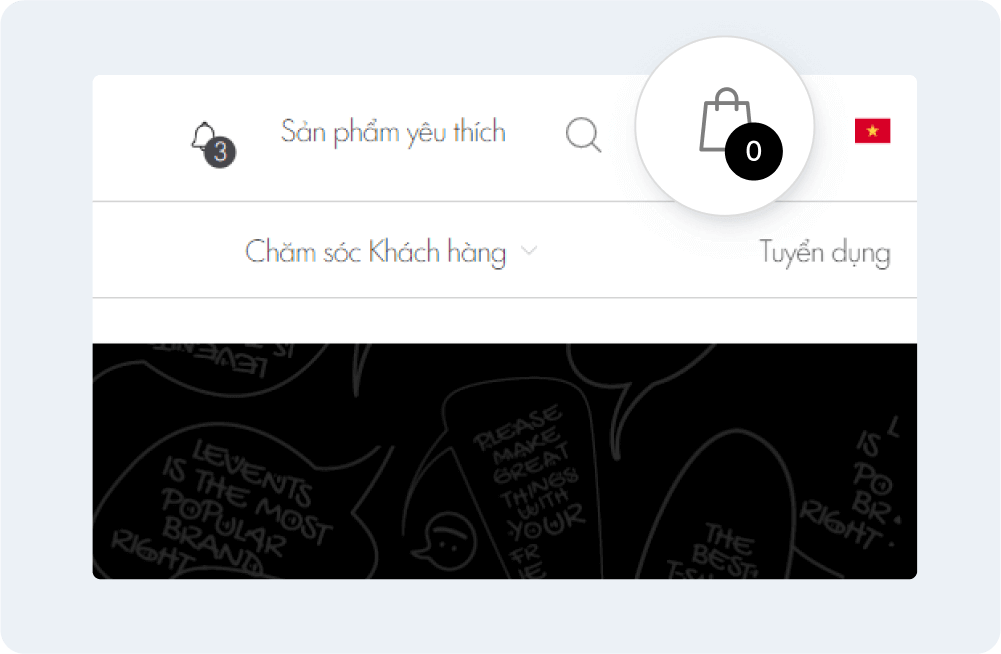Click the blank white strip above the black banner

point(504,321)
